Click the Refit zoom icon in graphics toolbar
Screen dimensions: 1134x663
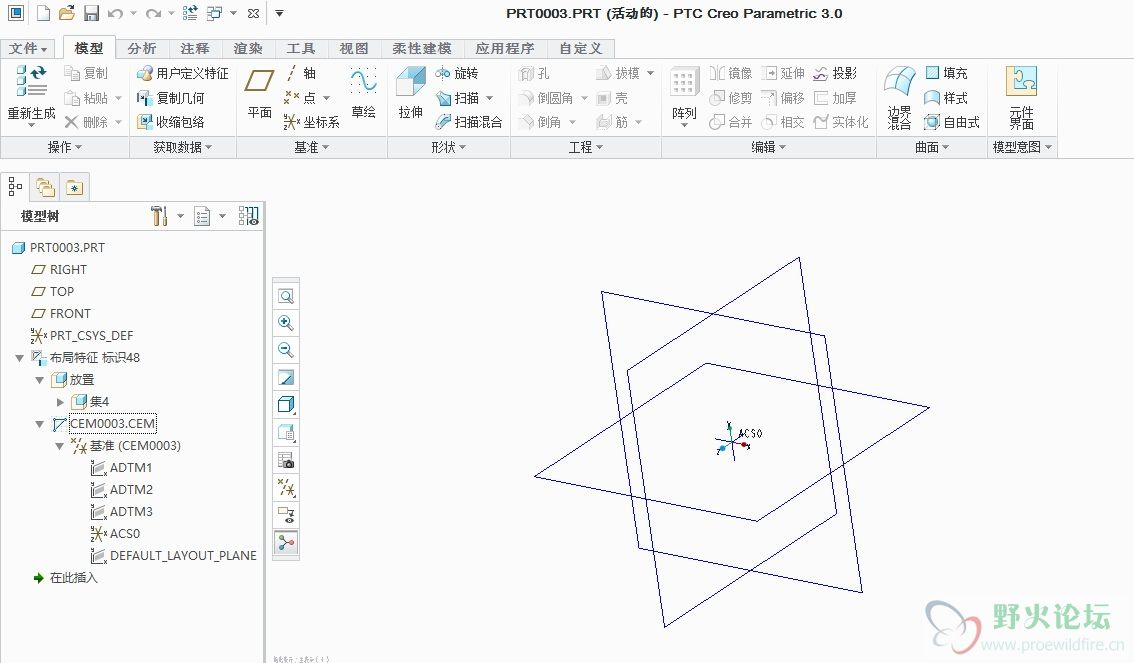point(286,296)
